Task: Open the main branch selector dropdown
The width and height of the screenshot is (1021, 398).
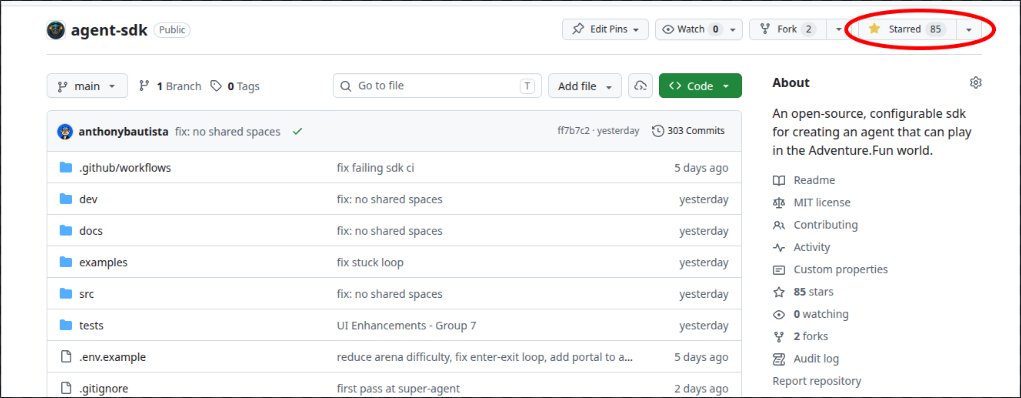Action: (87, 86)
